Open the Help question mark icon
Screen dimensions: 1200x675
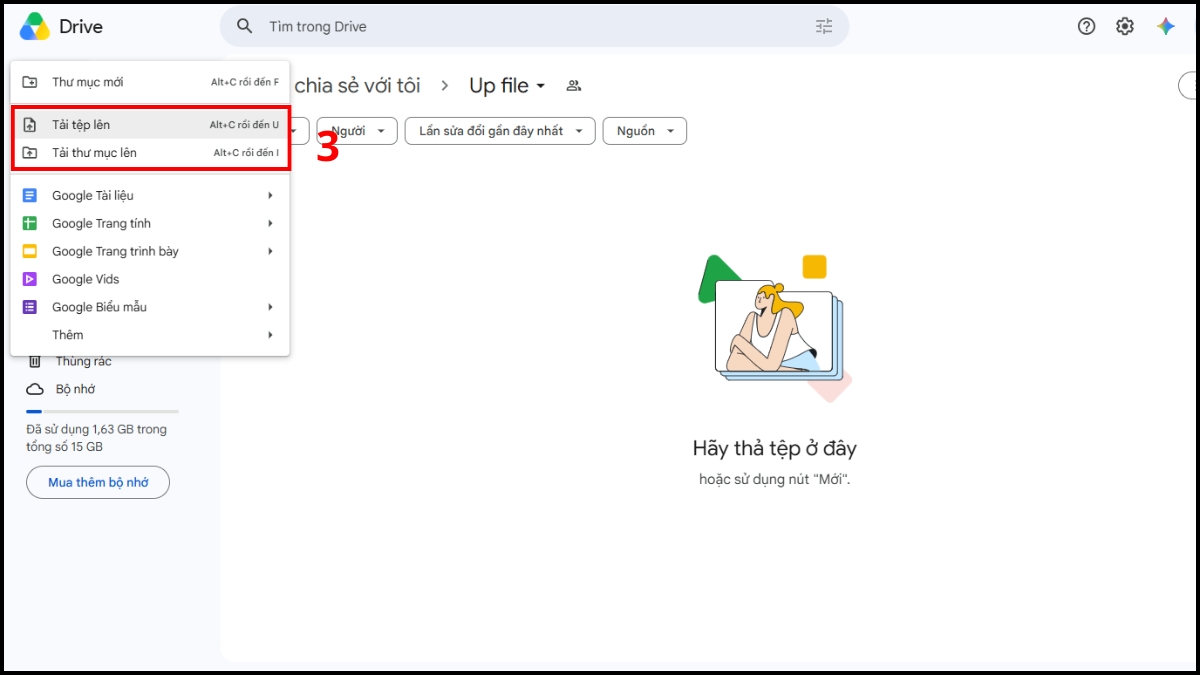click(1087, 27)
